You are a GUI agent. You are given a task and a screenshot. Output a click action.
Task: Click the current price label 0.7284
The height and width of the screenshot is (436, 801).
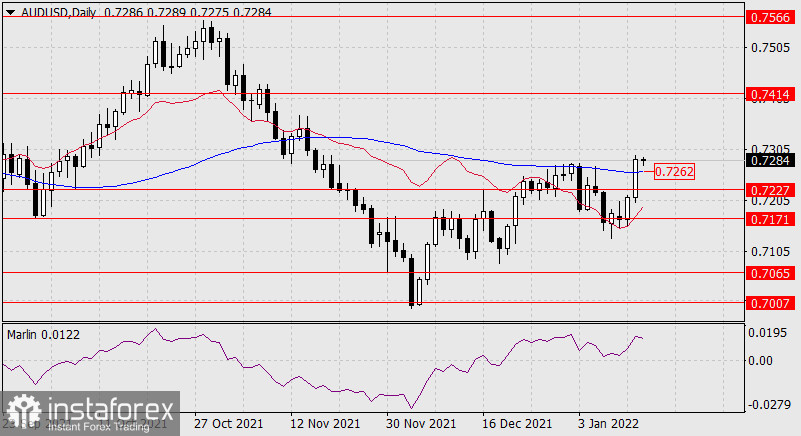771,158
